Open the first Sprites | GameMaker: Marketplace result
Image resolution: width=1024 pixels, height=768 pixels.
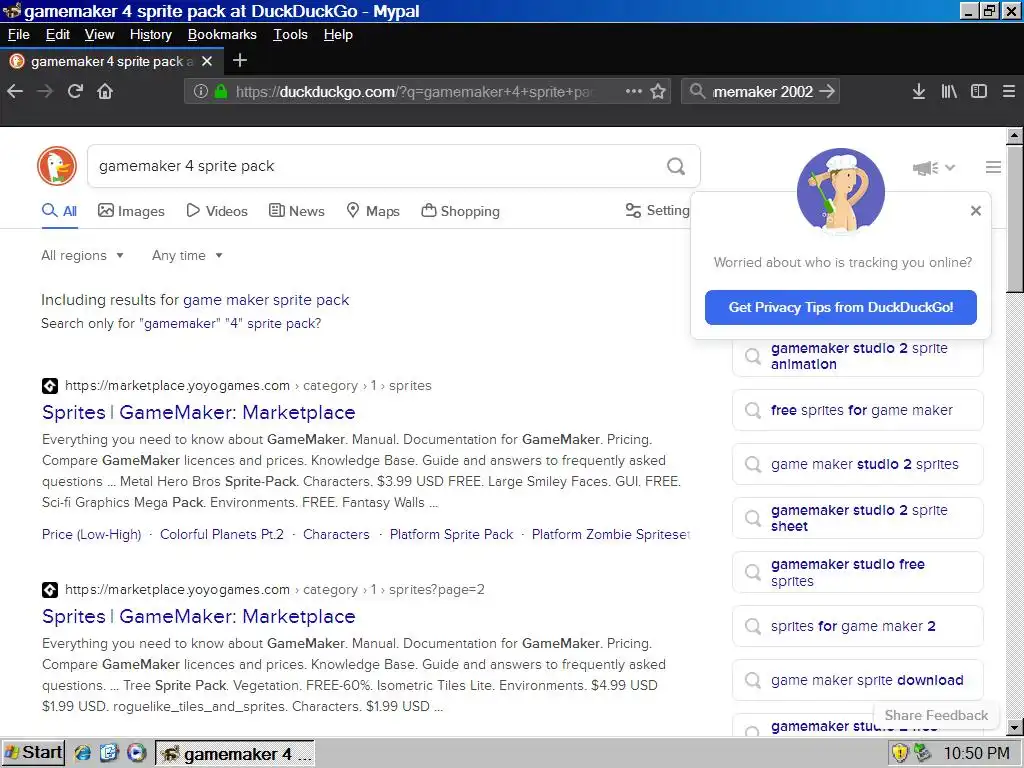coord(199,413)
